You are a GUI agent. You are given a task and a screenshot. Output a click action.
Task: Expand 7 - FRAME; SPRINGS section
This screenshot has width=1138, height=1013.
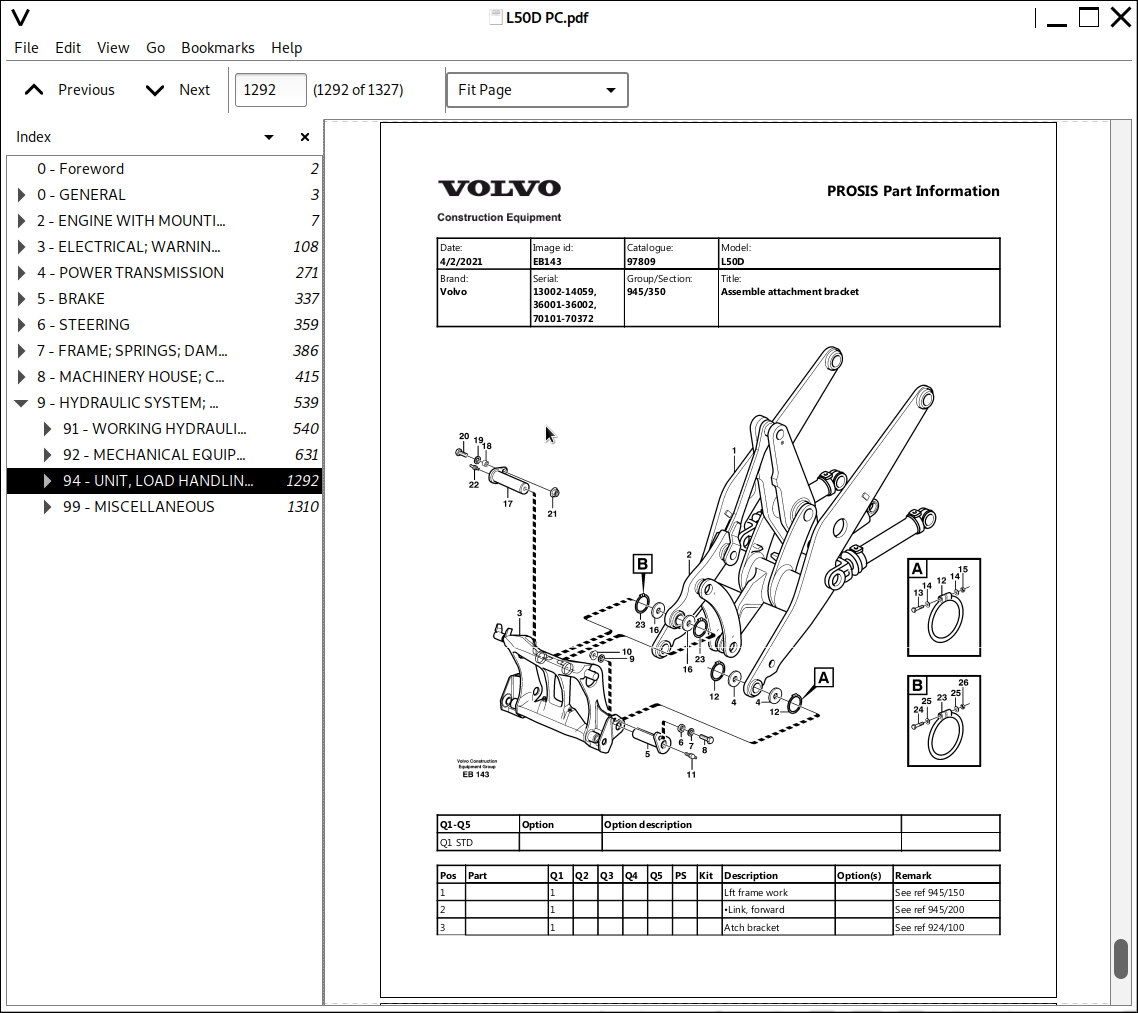pos(21,350)
